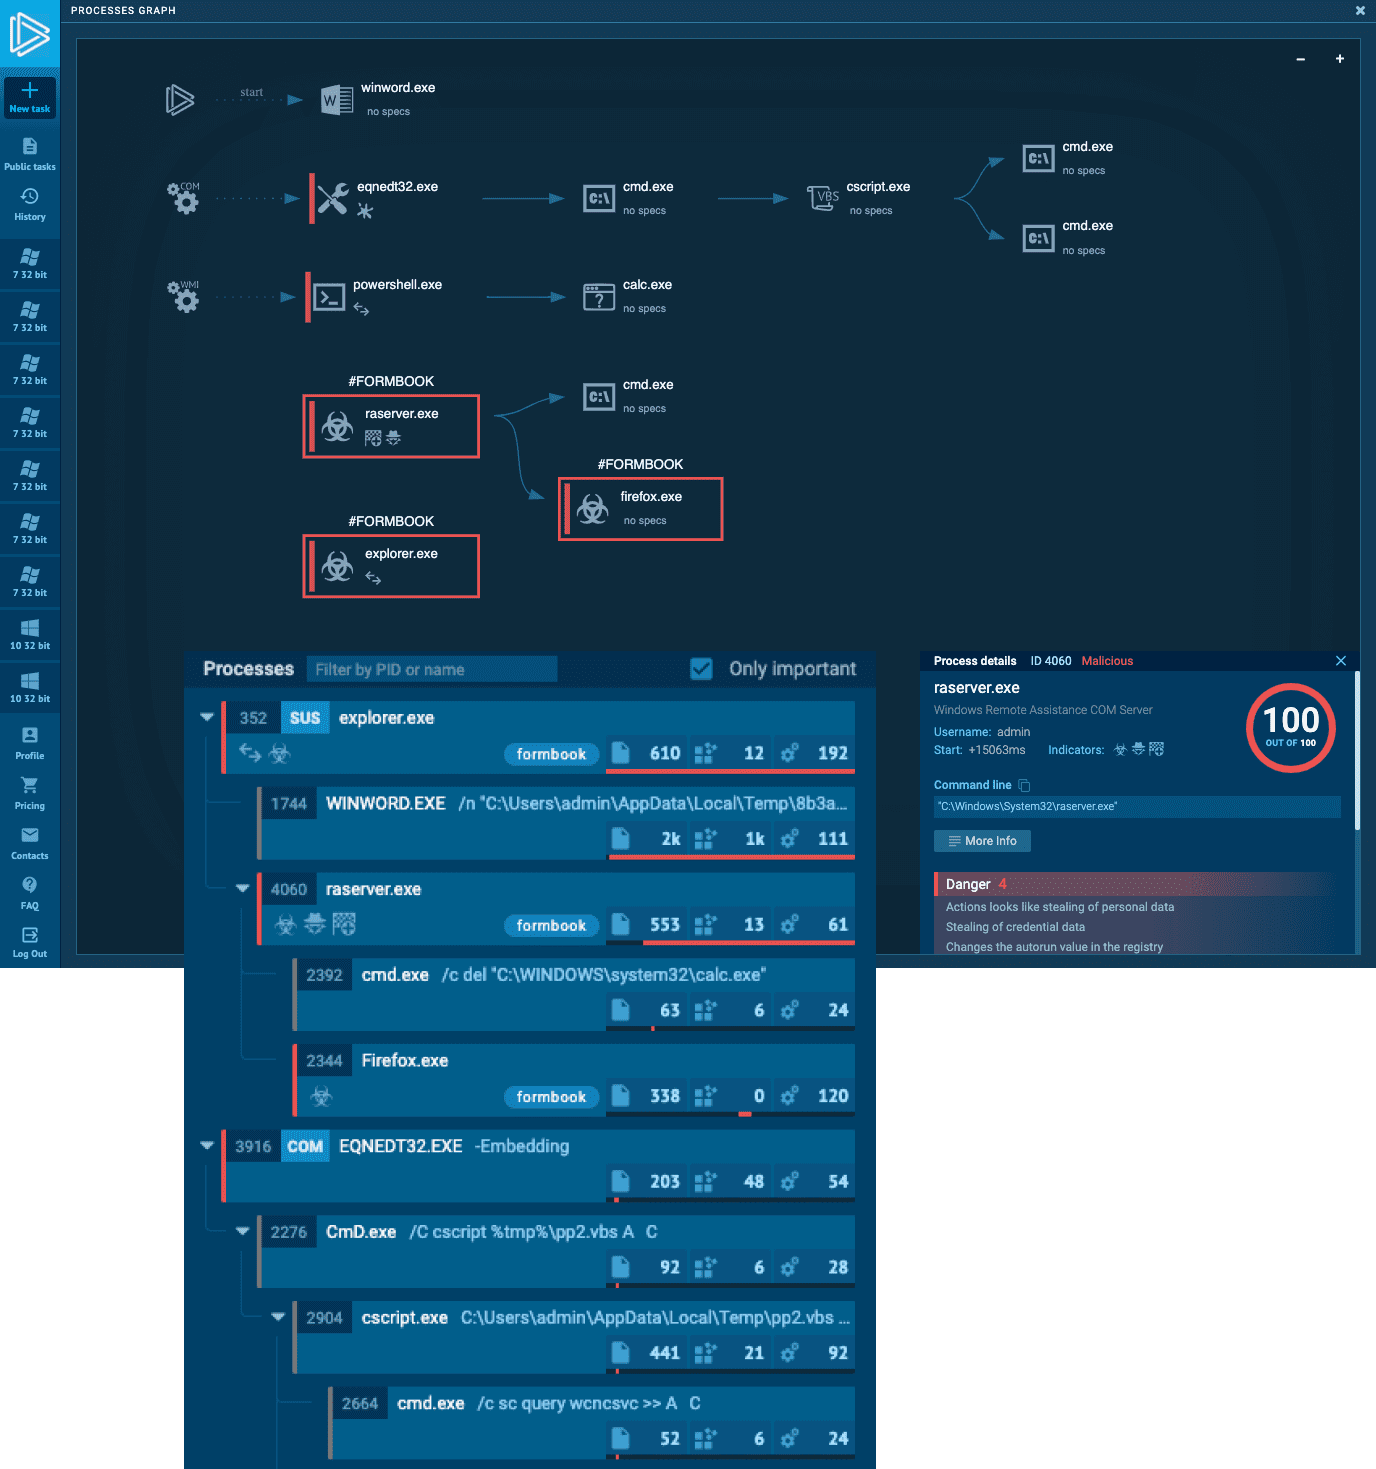The image size is (1376, 1469).
Task: Select the winword.exe node in the graph
Action: [x=379, y=99]
